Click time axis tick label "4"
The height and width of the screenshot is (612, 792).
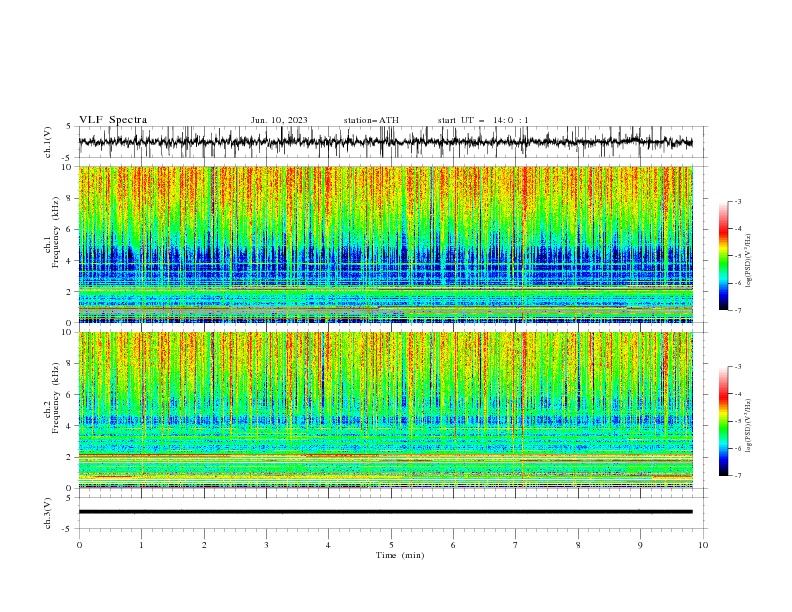click(x=328, y=545)
